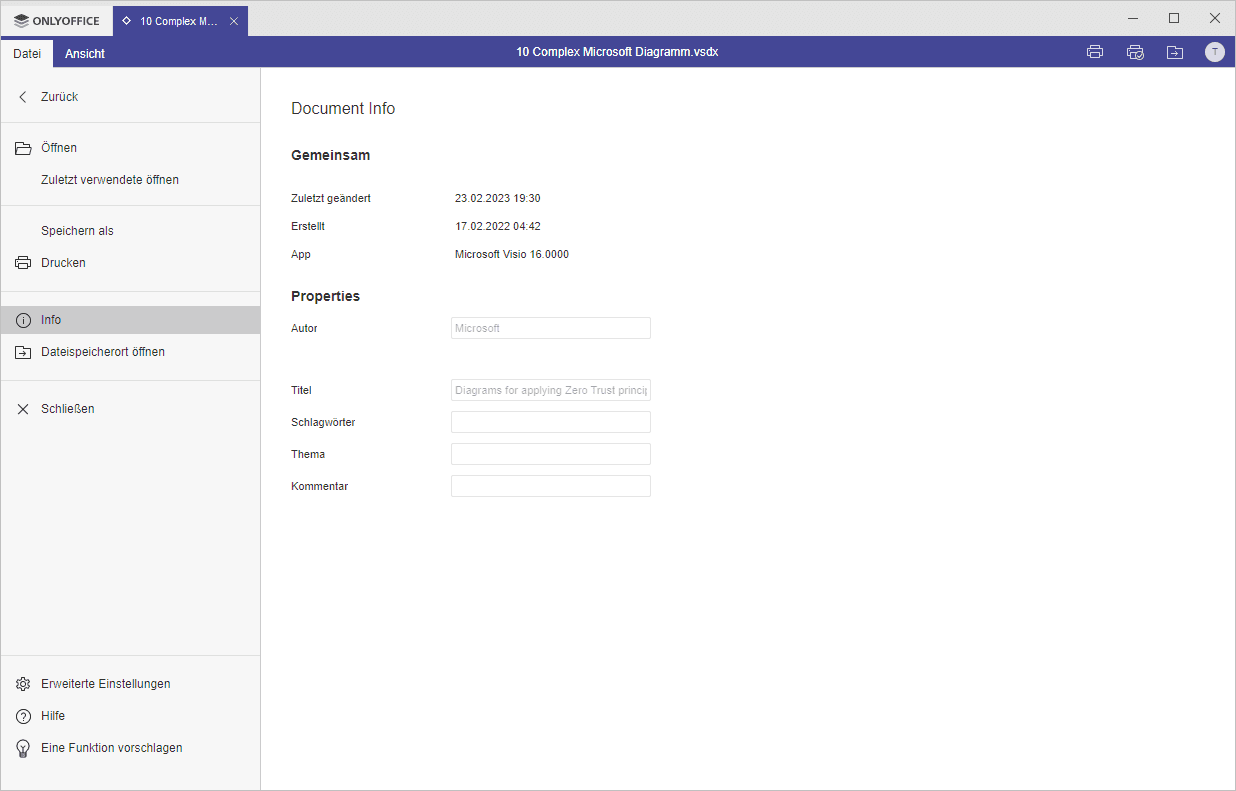Open Erweiterte Einstellungen gear icon
The height and width of the screenshot is (791, 1236).
(x=23, y=684)
